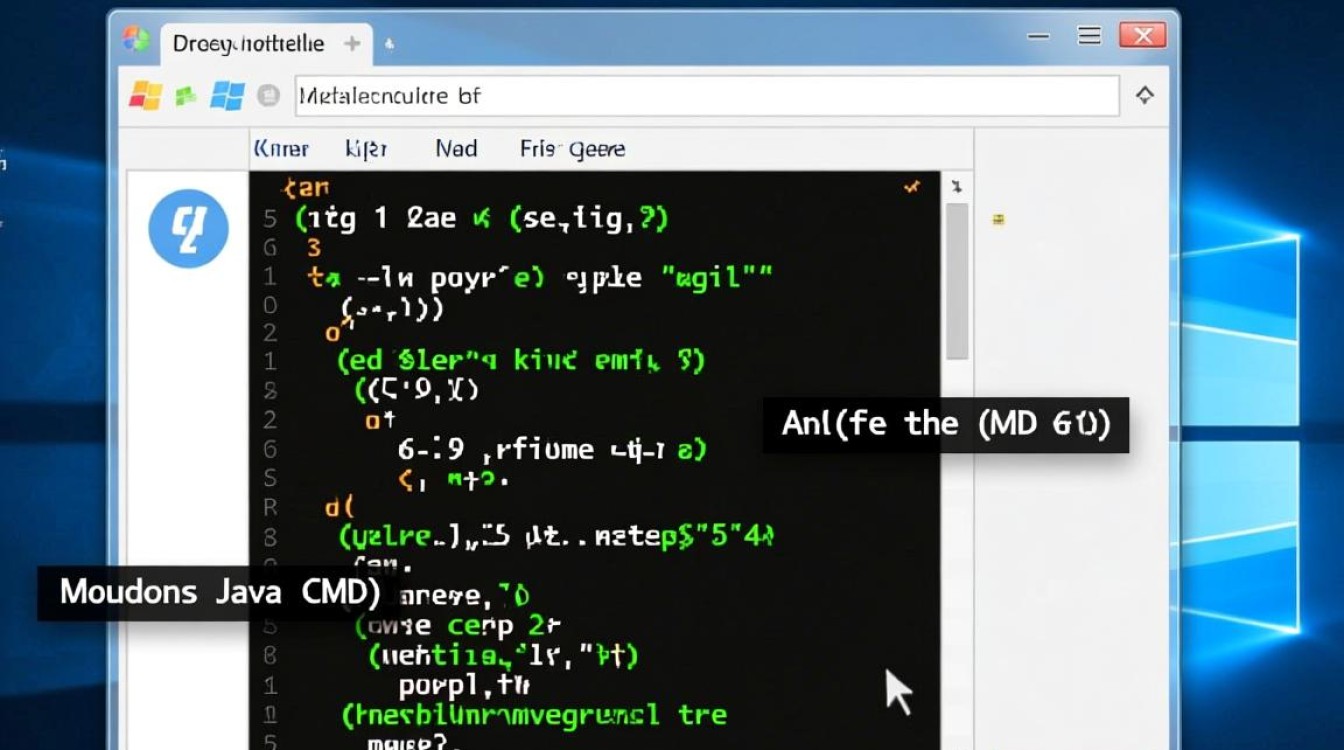This screenshot has width=1344, height=750.
Task: Click the orange Windows logo toolbar icon
Action: click(146, 96)
